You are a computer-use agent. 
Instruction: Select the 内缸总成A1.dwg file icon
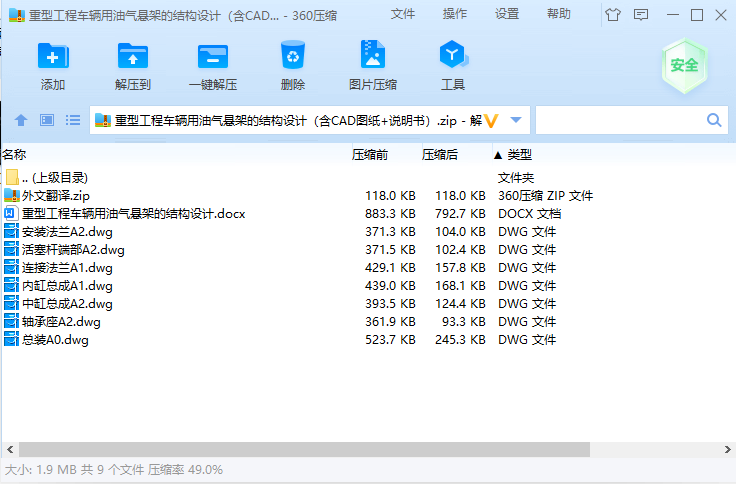(x=12, y=285)
